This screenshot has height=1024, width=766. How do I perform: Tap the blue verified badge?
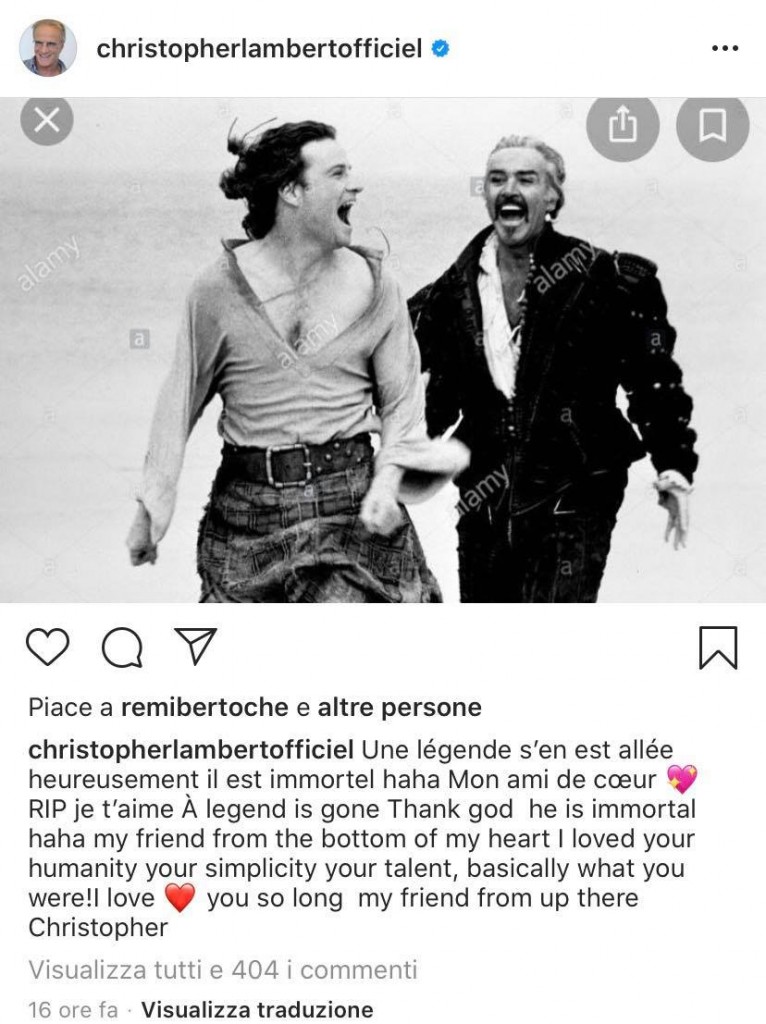coord(441,48)
